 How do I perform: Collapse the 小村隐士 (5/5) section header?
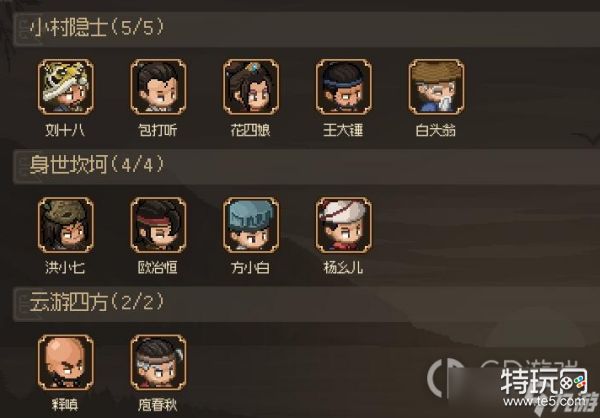tap(306, 29)
